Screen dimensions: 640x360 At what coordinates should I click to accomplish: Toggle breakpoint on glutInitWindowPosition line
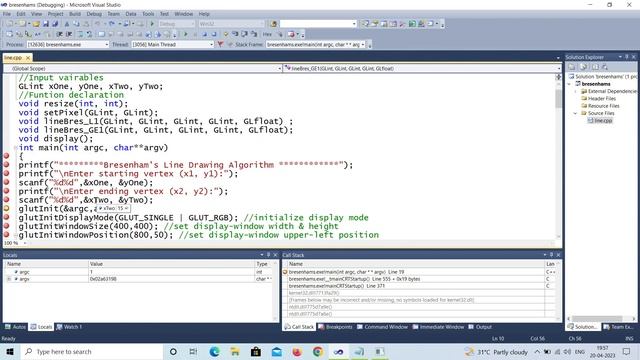(7, 235)
